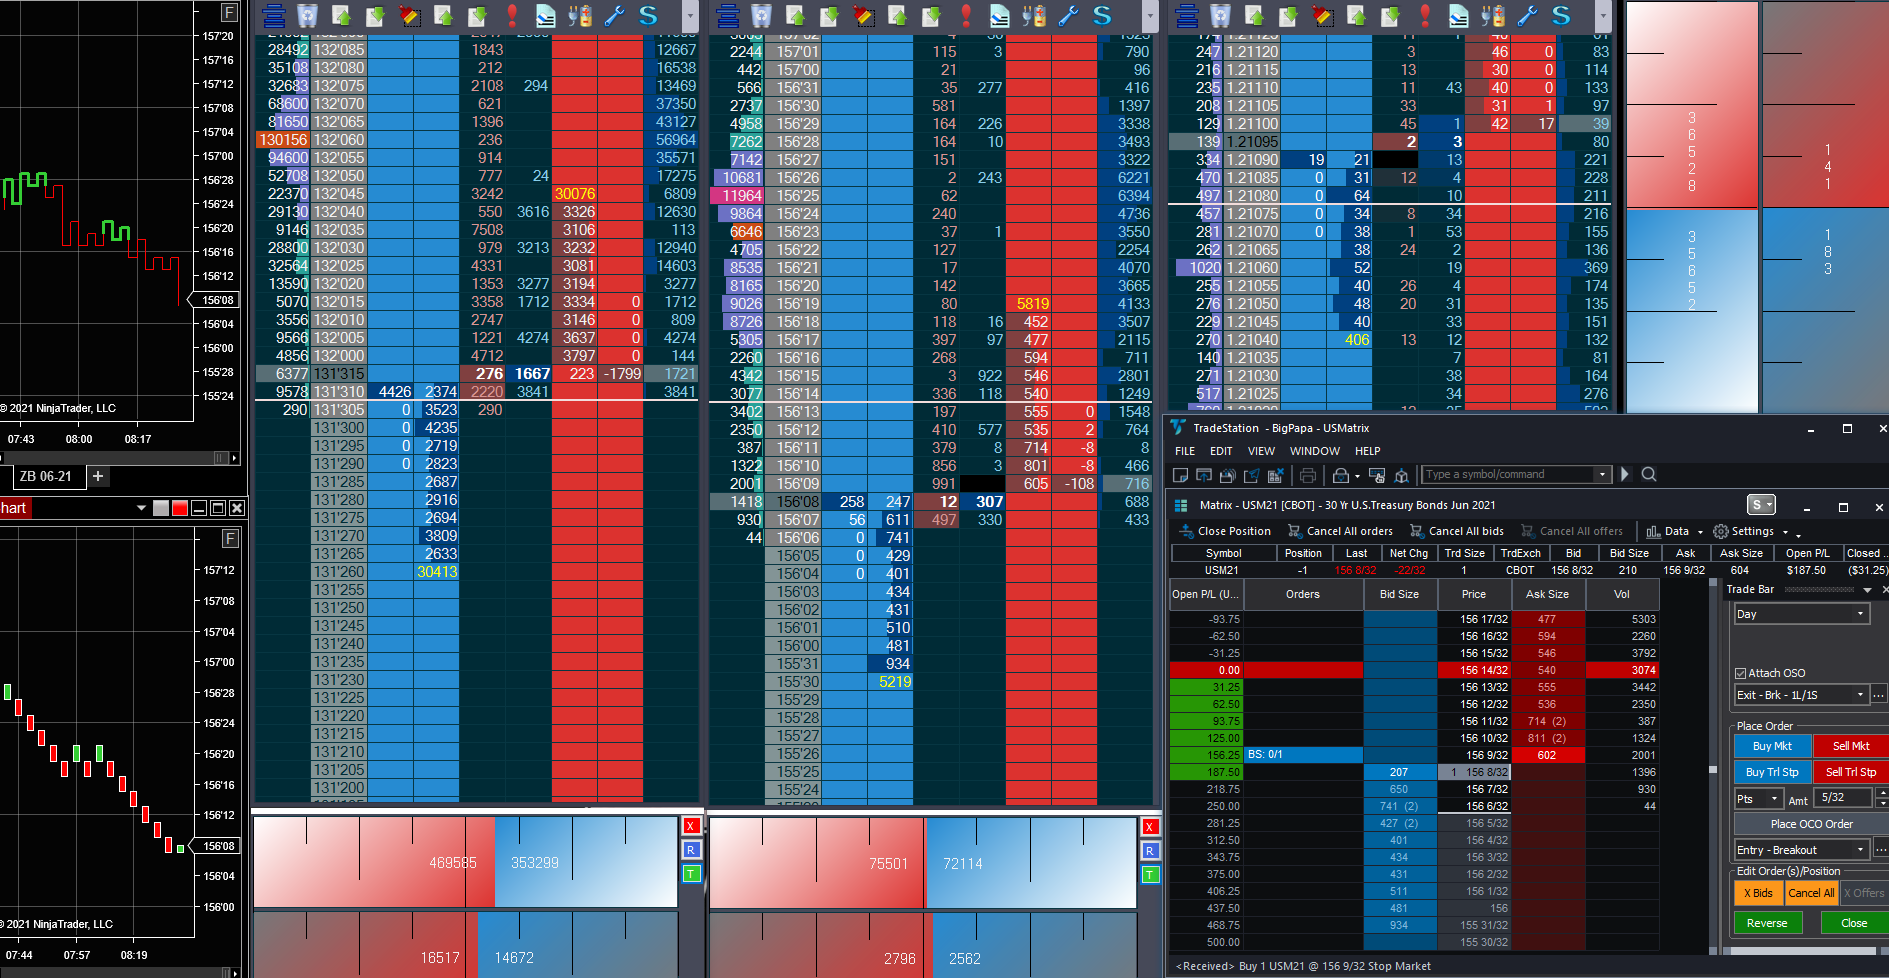Screen dimensions: 1889x978
Task: Click the red brush icon in the first DOM toolbar
Action: point(410,15)
